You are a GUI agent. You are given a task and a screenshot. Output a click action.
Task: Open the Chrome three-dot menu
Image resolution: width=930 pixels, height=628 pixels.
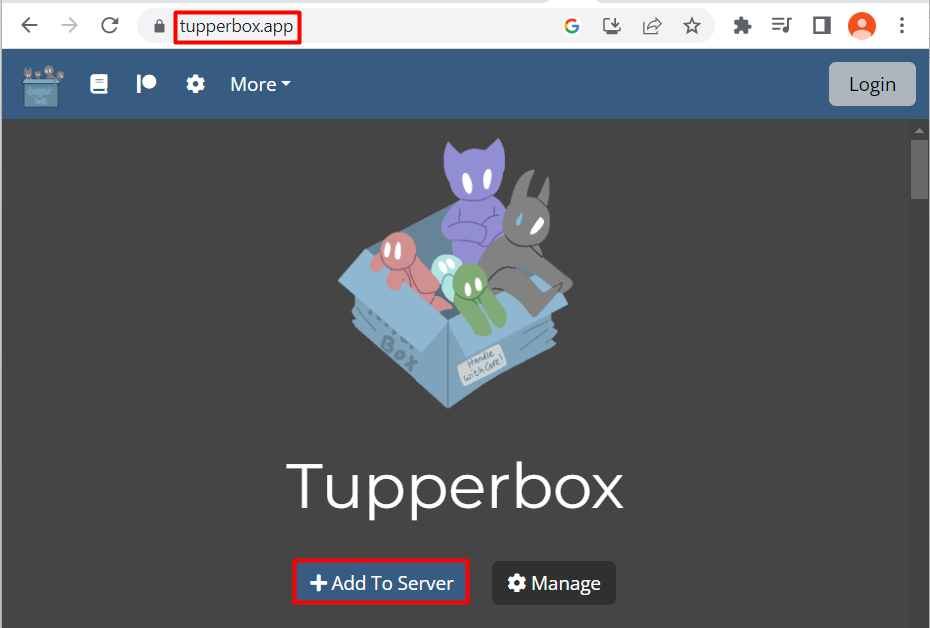902,25
